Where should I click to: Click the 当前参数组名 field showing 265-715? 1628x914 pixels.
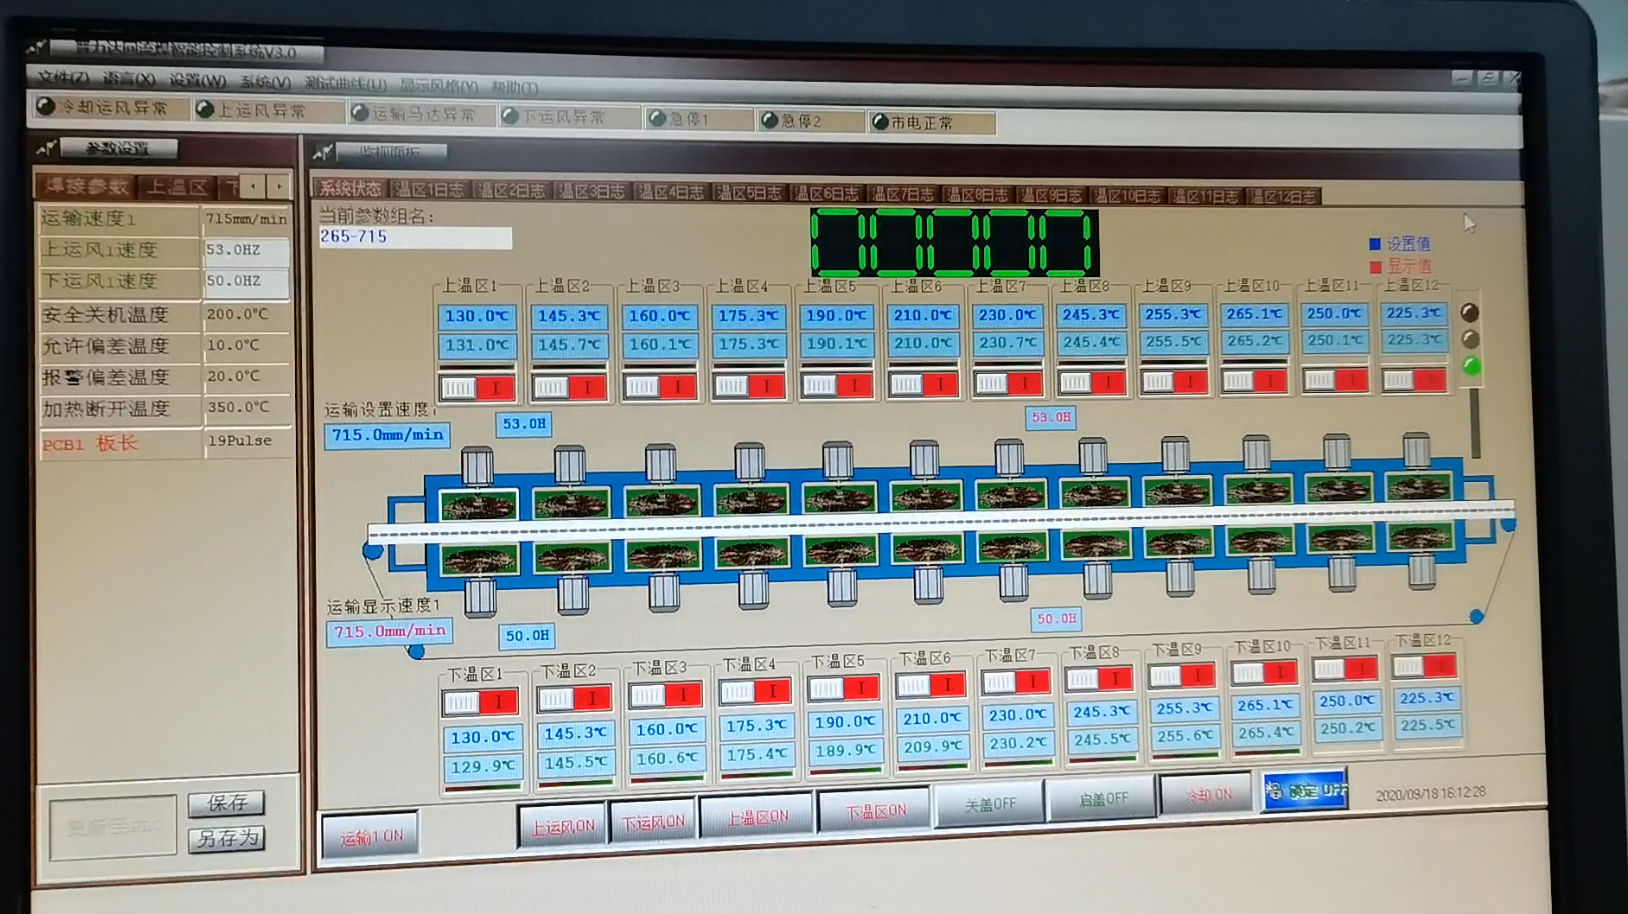click(x=414, y=237)
